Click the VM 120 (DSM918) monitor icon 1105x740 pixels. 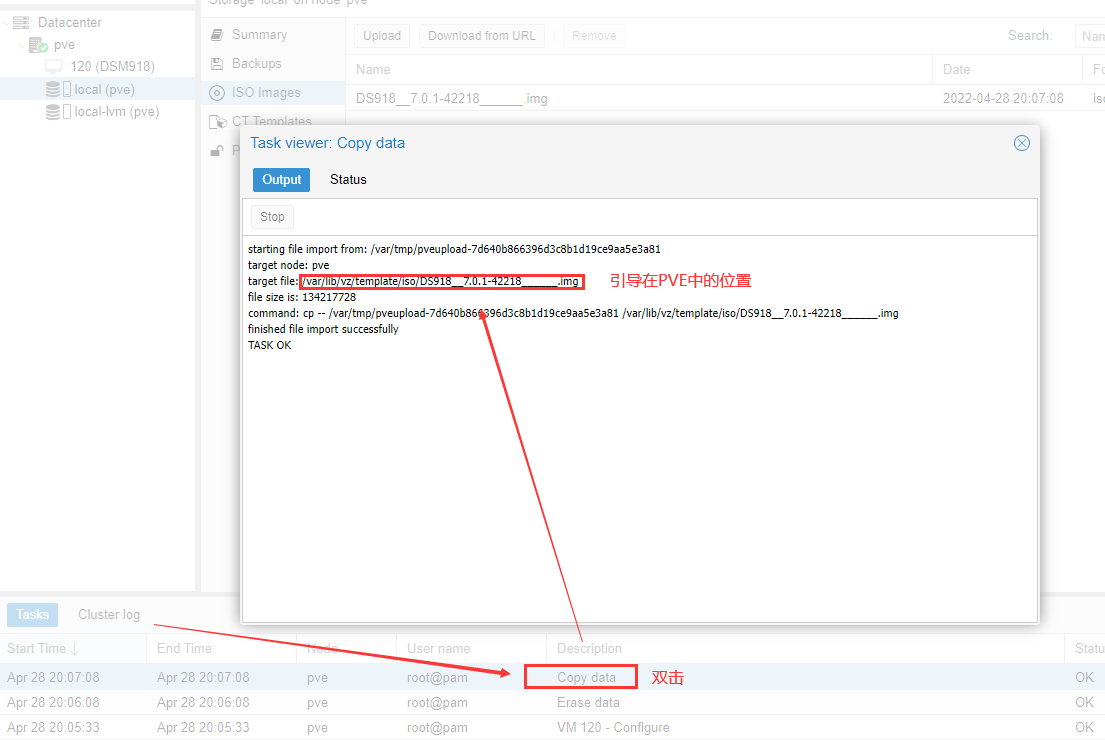point(54,67)
